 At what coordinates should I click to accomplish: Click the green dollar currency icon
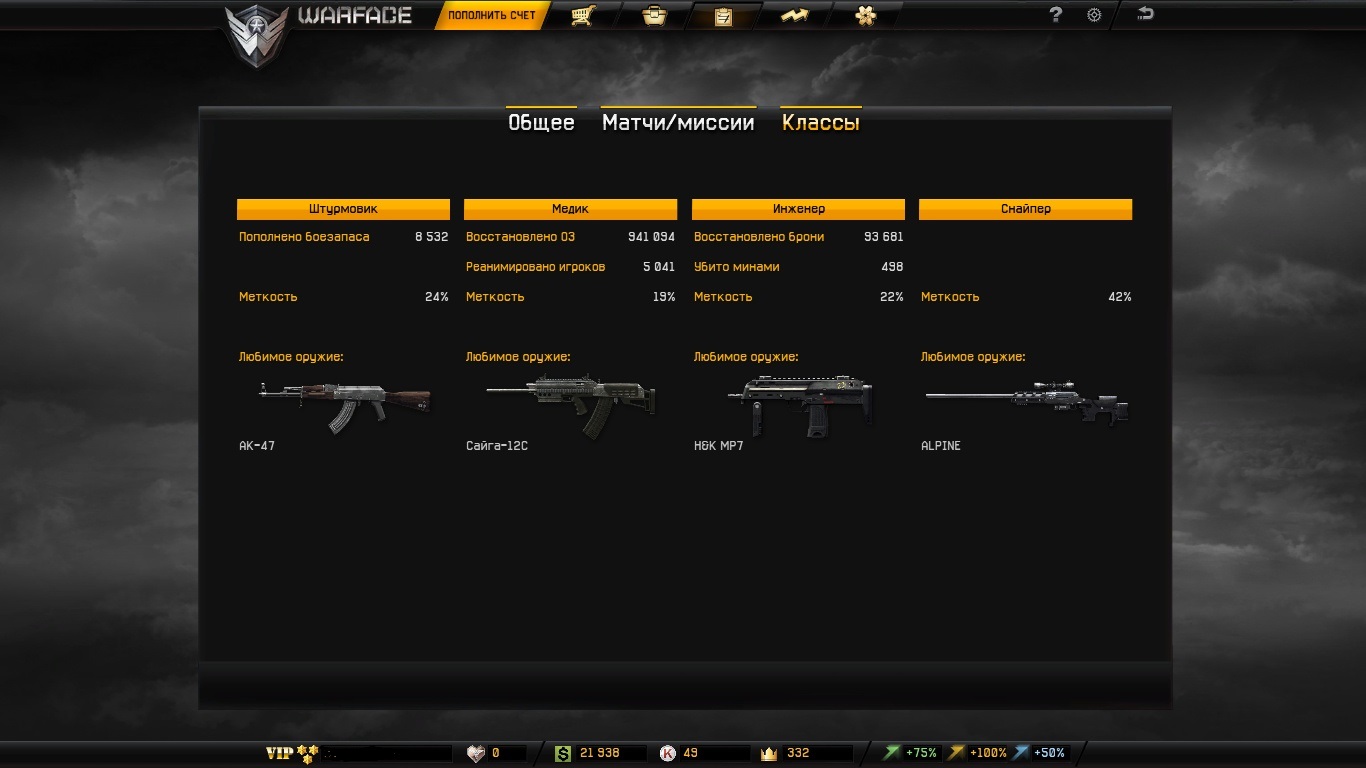(563, 753)
